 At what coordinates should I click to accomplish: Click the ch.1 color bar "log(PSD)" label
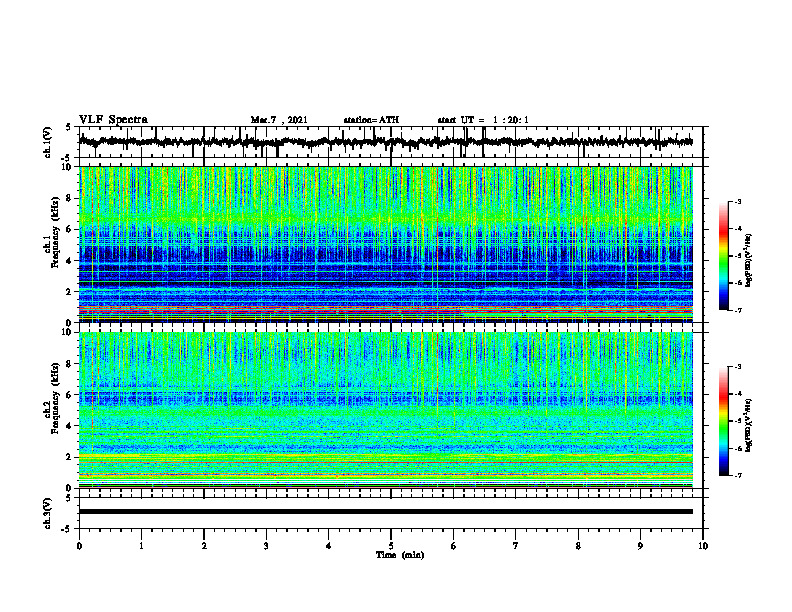(750, 261)
